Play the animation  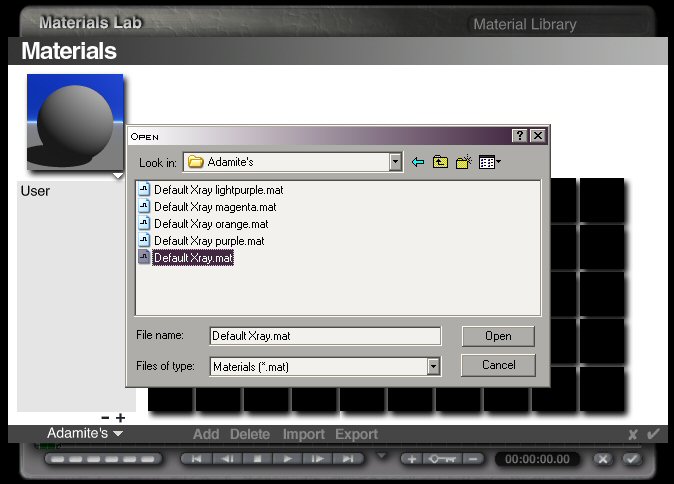[x=287, y=459]
